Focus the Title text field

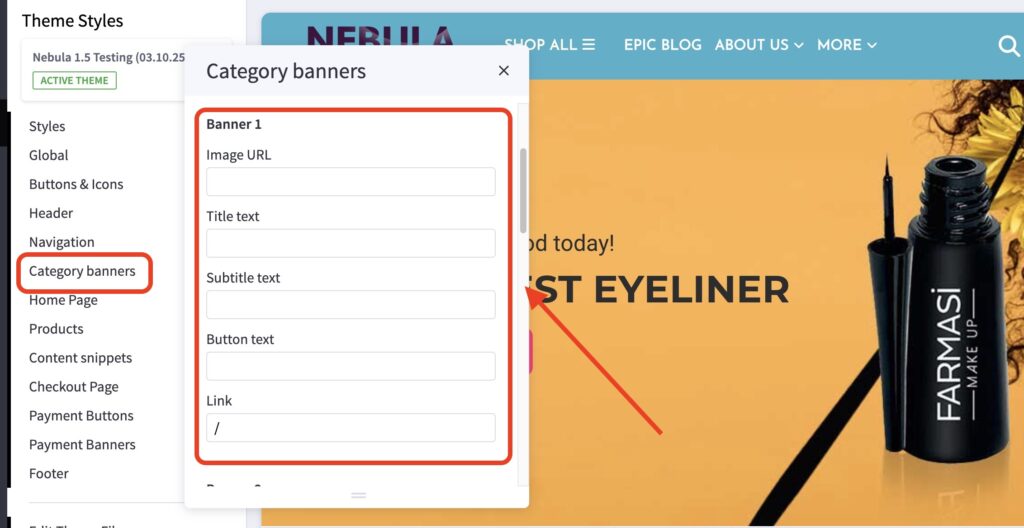350,243
